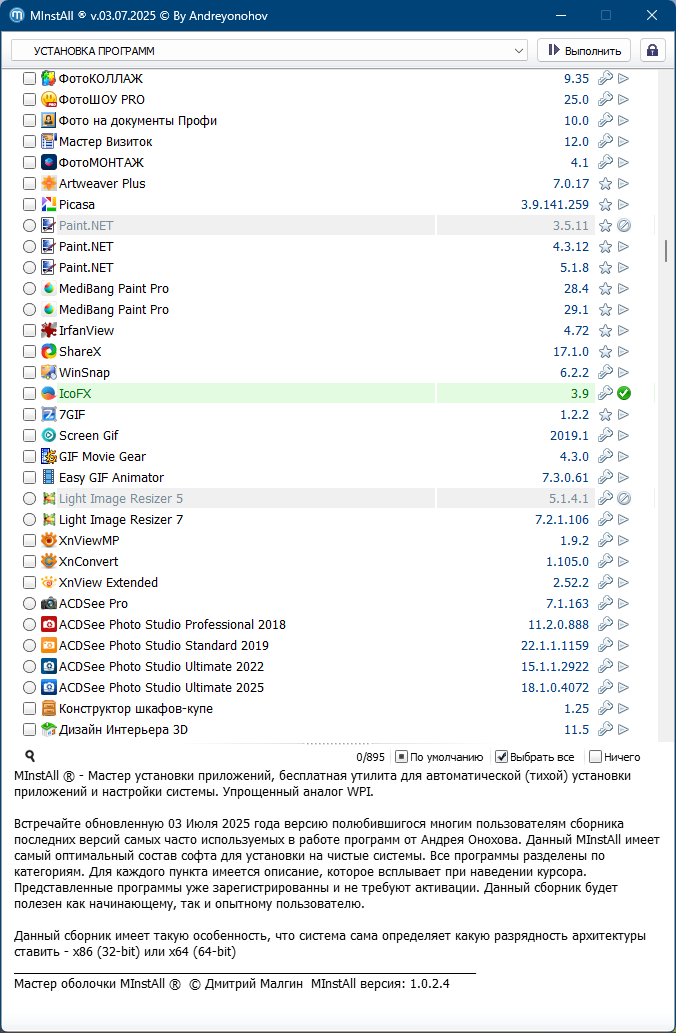
Task: Click the green checkmark for IcoFX
Action: tap(624, 393)
